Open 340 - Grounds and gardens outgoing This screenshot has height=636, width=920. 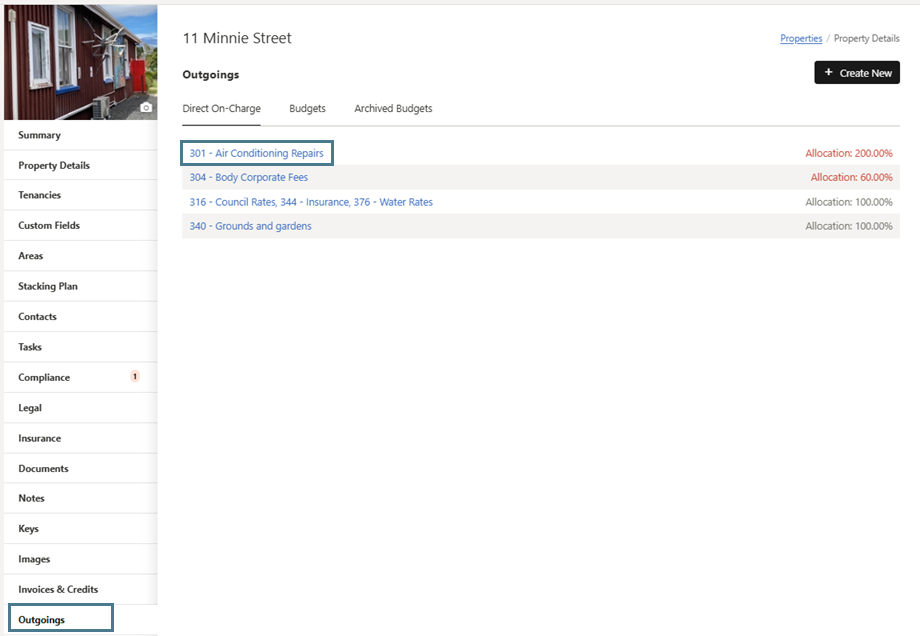250,226
